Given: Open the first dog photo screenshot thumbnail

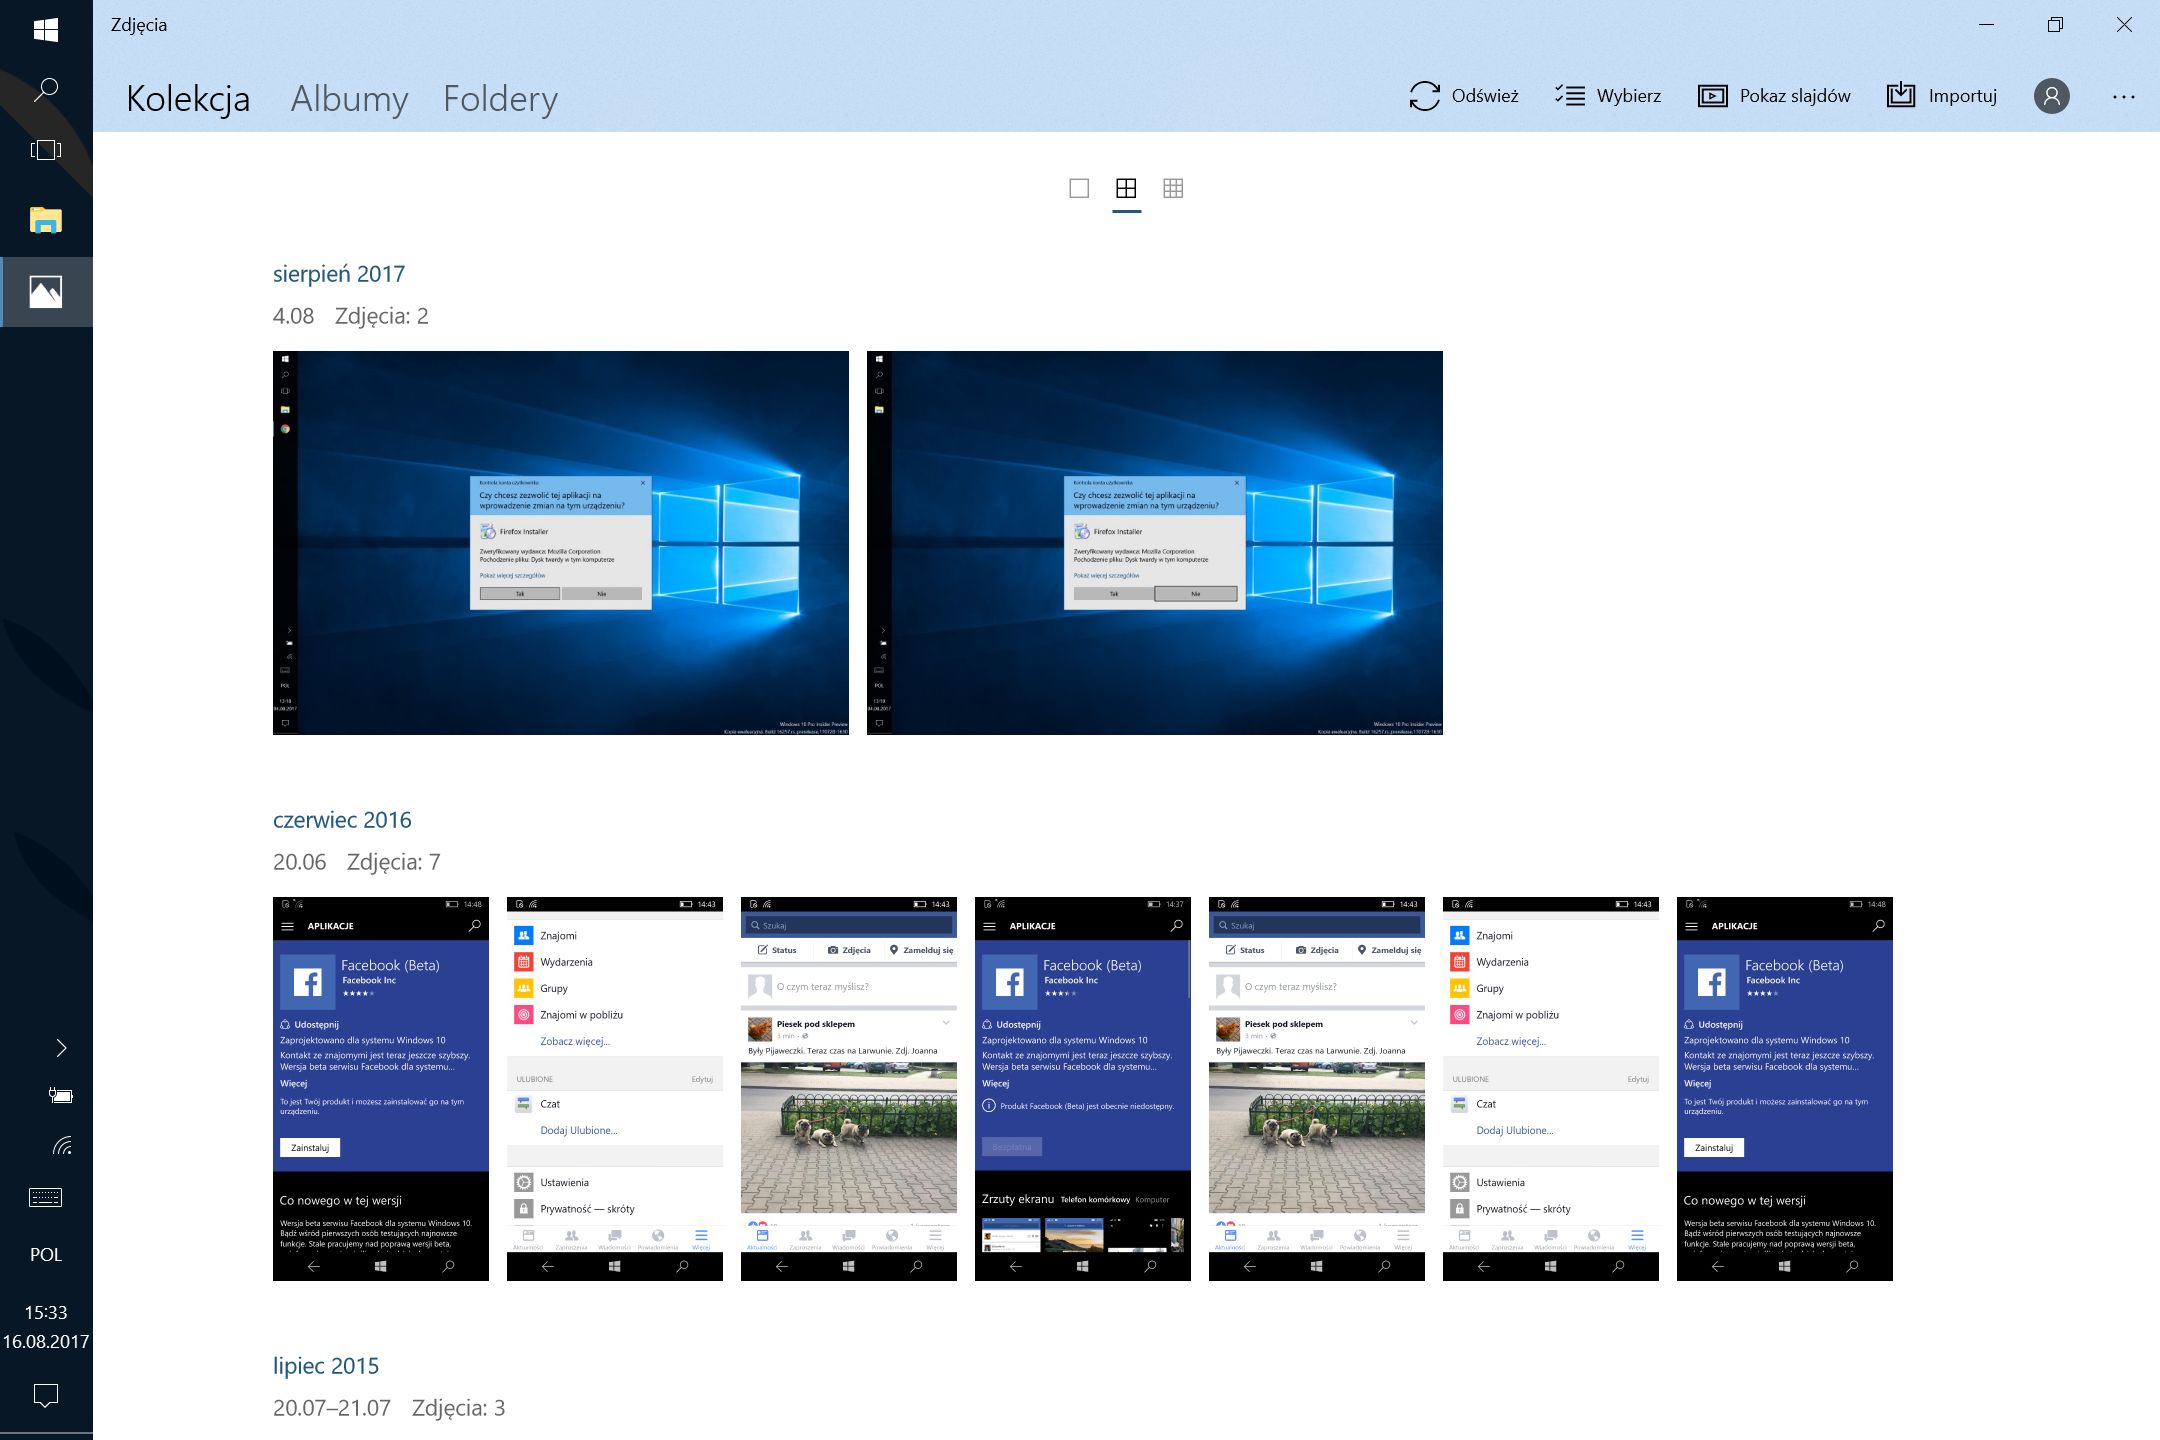Looking at the screenshot, I should point(848,1088).
